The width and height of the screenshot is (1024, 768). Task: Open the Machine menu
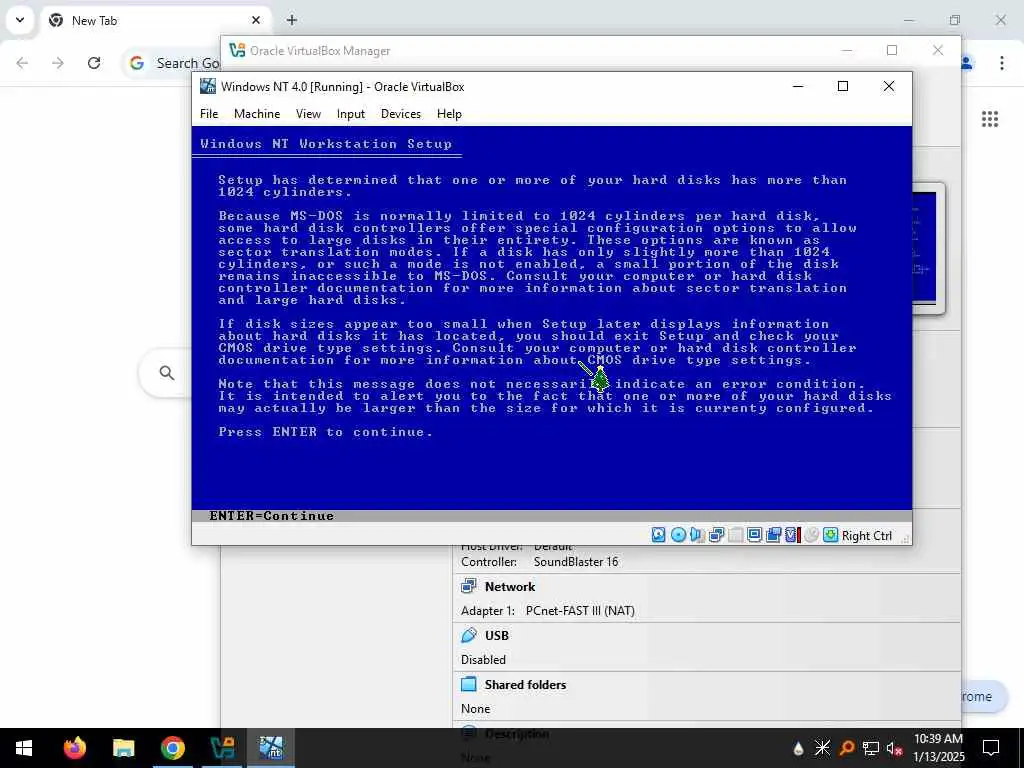(x=257, y=114)
